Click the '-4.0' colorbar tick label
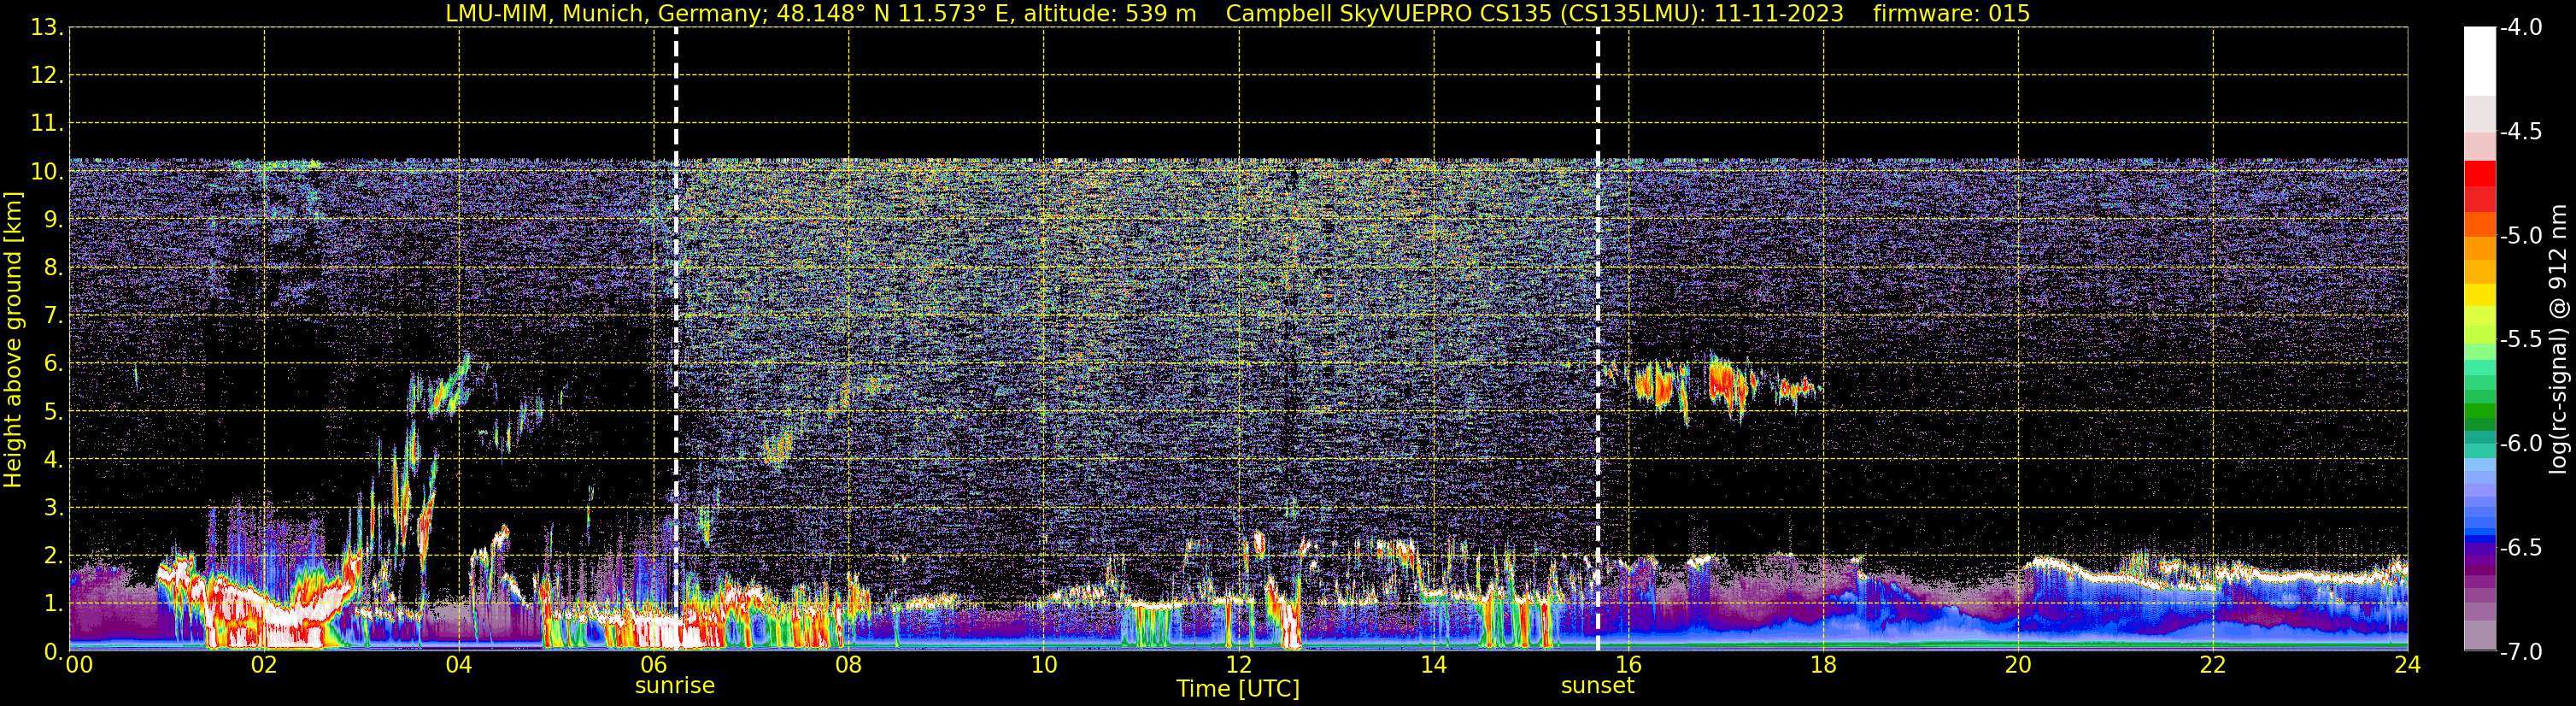The width and height of the screenshot is (2576, 706). click(2521, 27)
